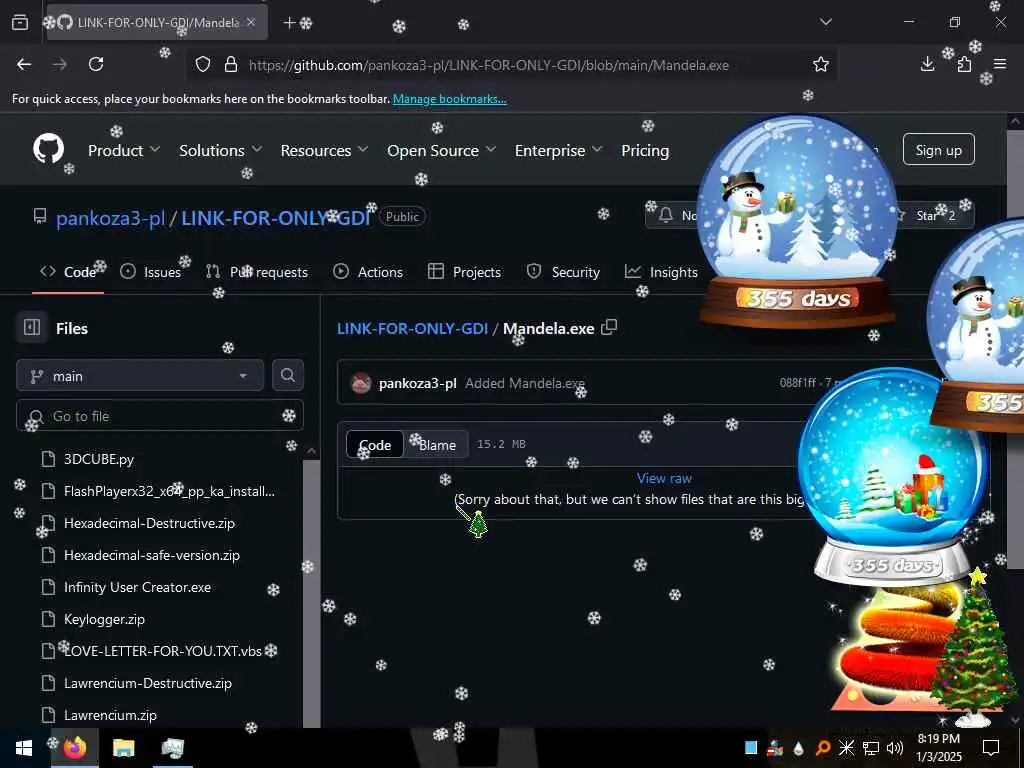This screenshot has width=1024, height=768.
Task: Switch to the Code tab
Action: tap(68, 272)
